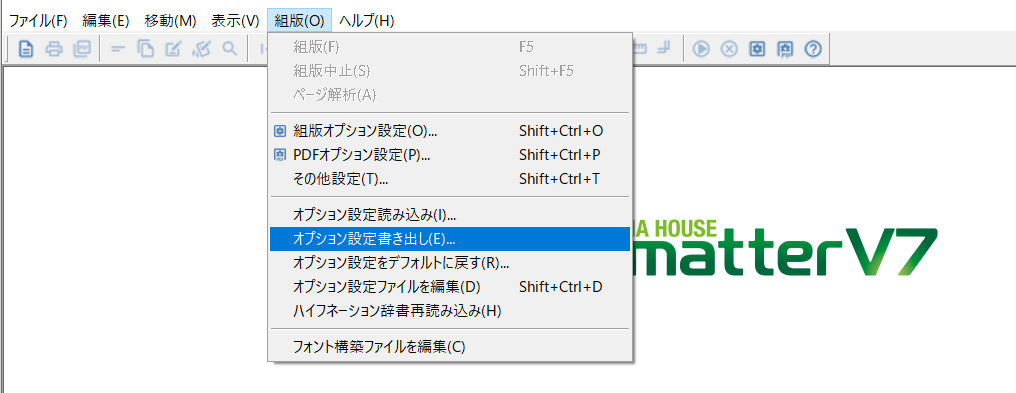1016x393 pixels.
Task: Click the help question mark toolbar icon
Action: coord(814,49)
